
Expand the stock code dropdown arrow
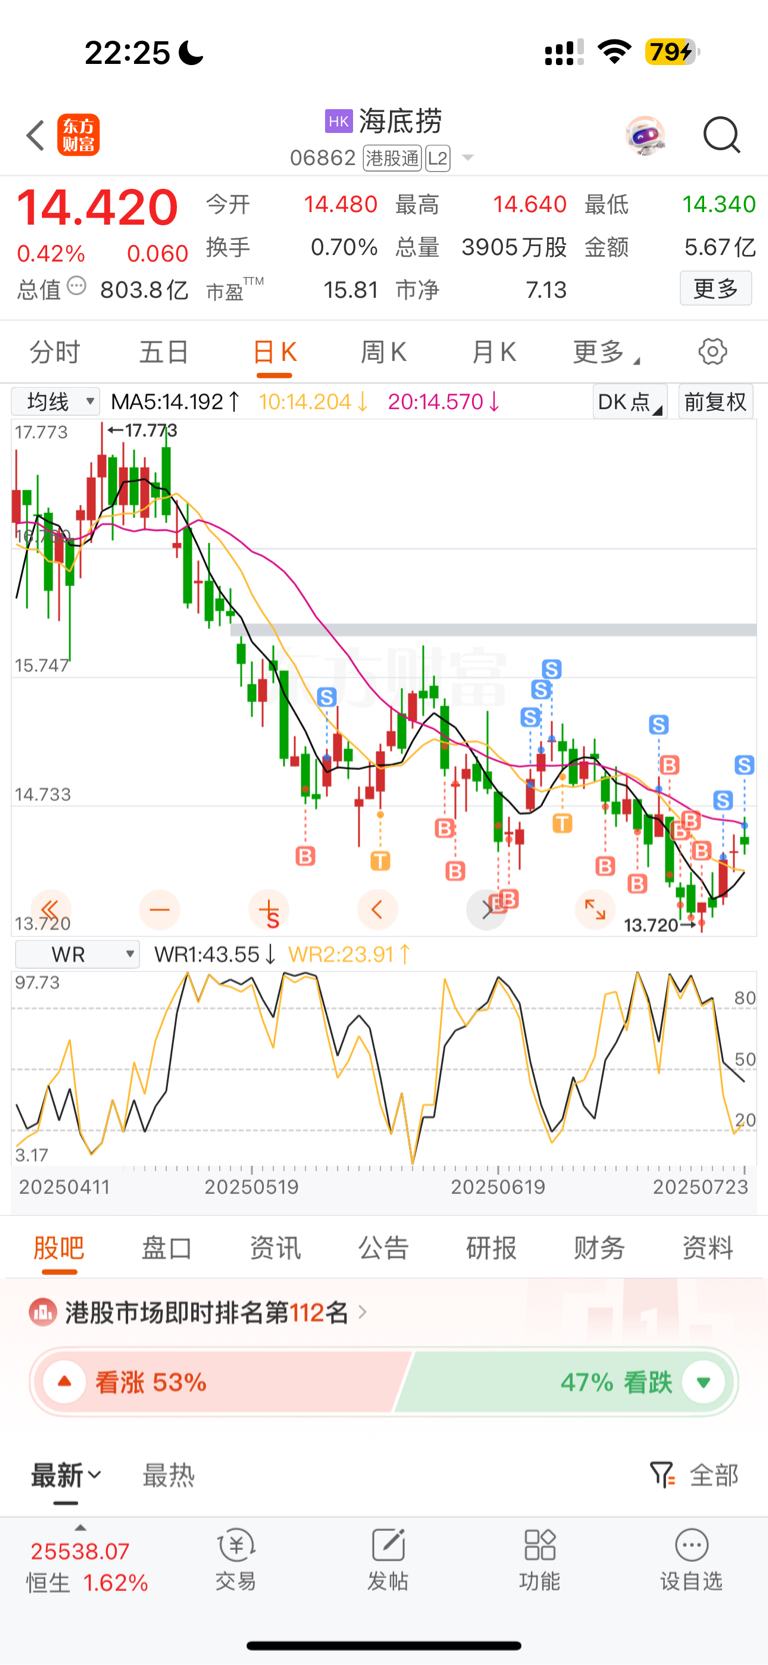click(467, 158)
